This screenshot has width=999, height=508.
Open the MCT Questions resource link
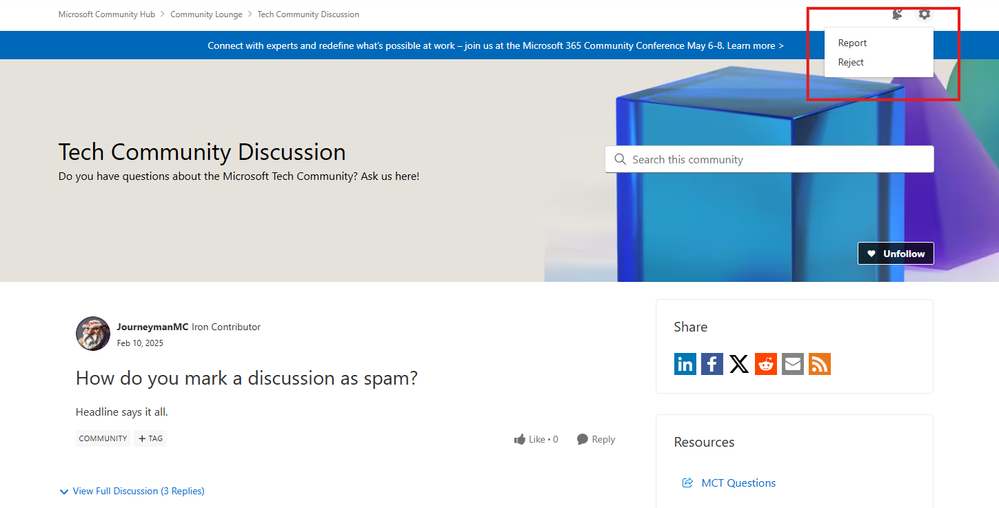click(738, 483)
